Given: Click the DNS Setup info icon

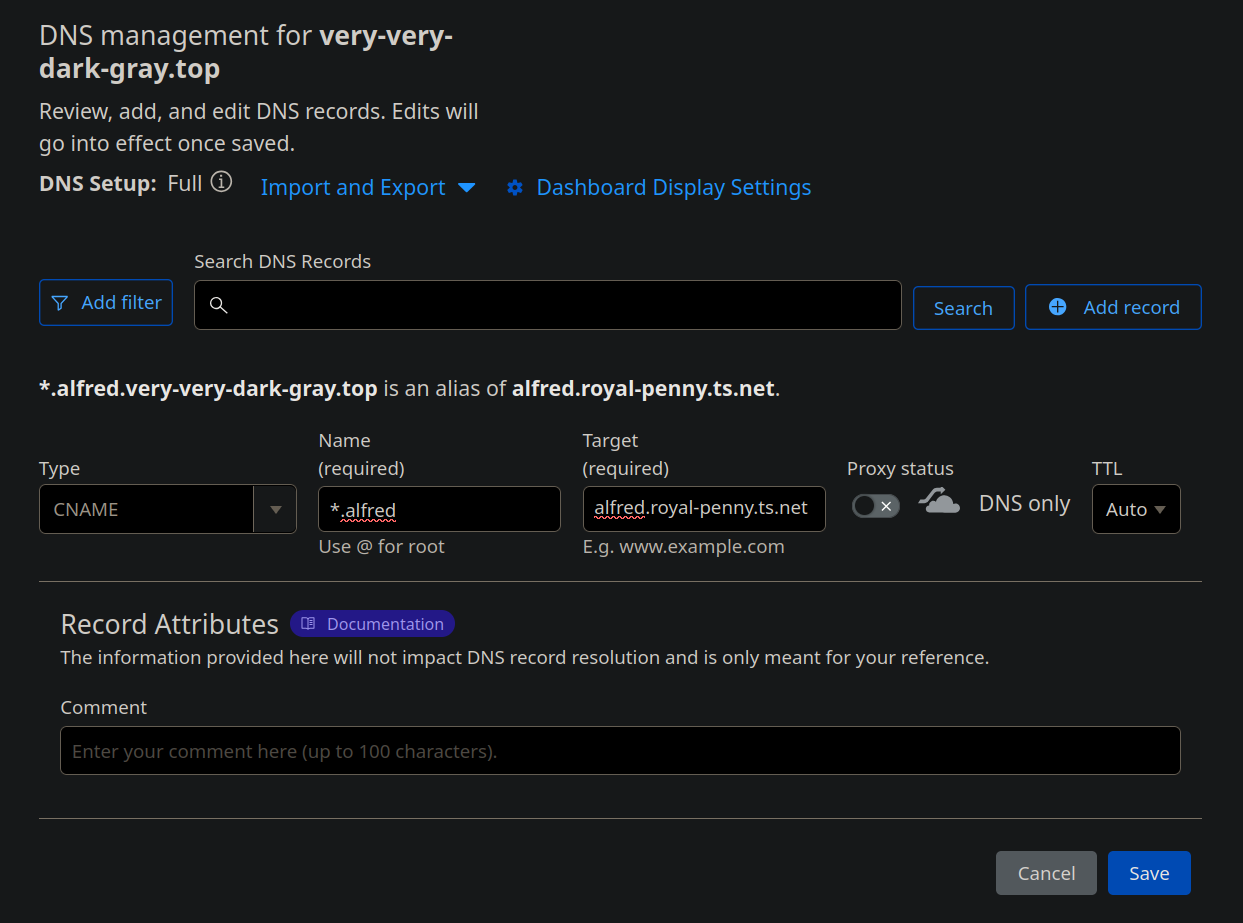Looking at the screenshot, I should [x=222, y=183].
